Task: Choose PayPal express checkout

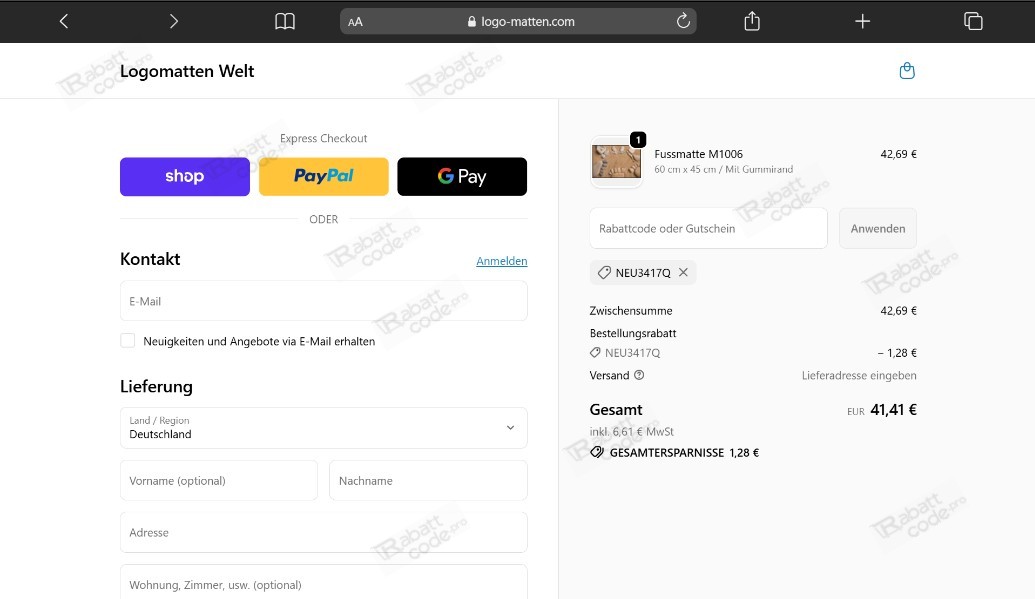Action: point(323,177)
